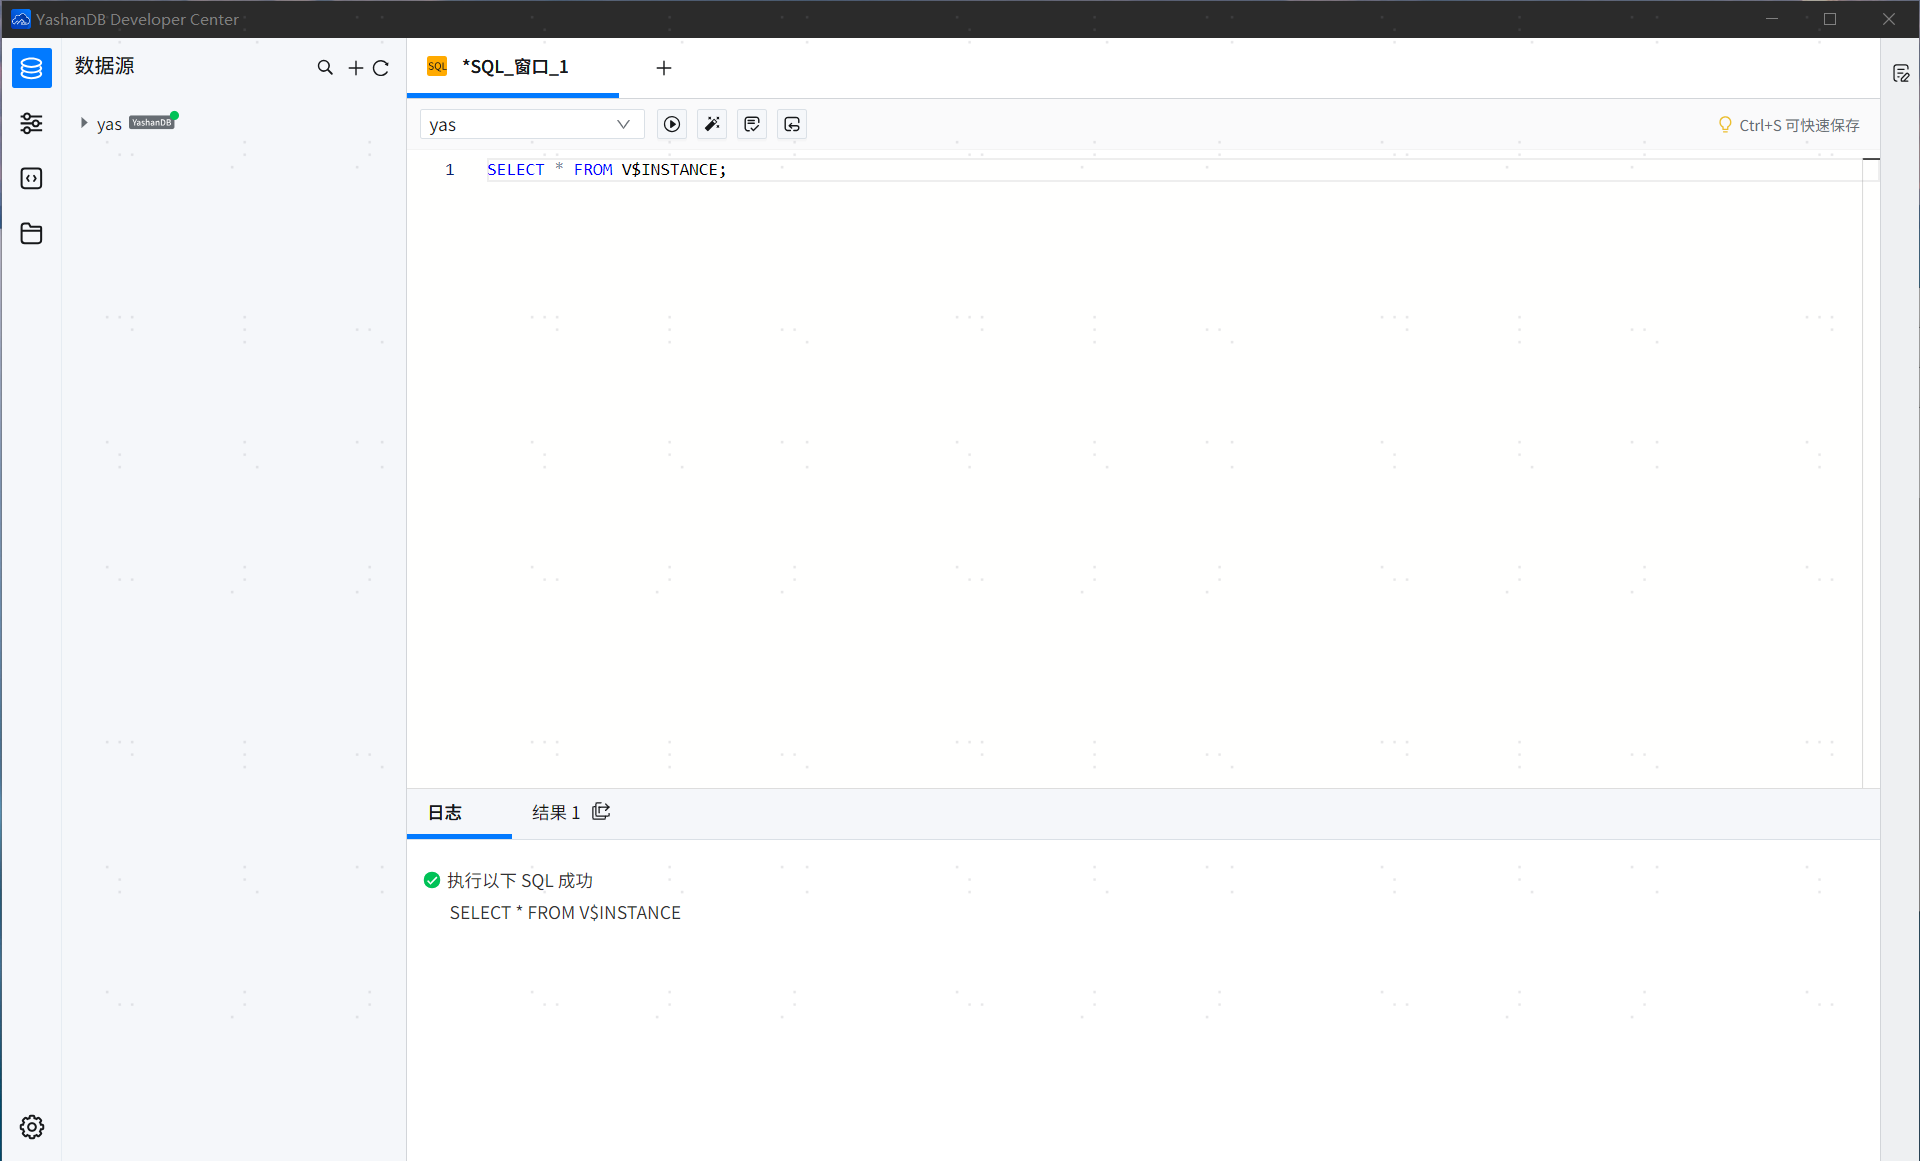1920x1161 pixels.
Task: Open the yas connection dropdown
Action: [532, 124]
